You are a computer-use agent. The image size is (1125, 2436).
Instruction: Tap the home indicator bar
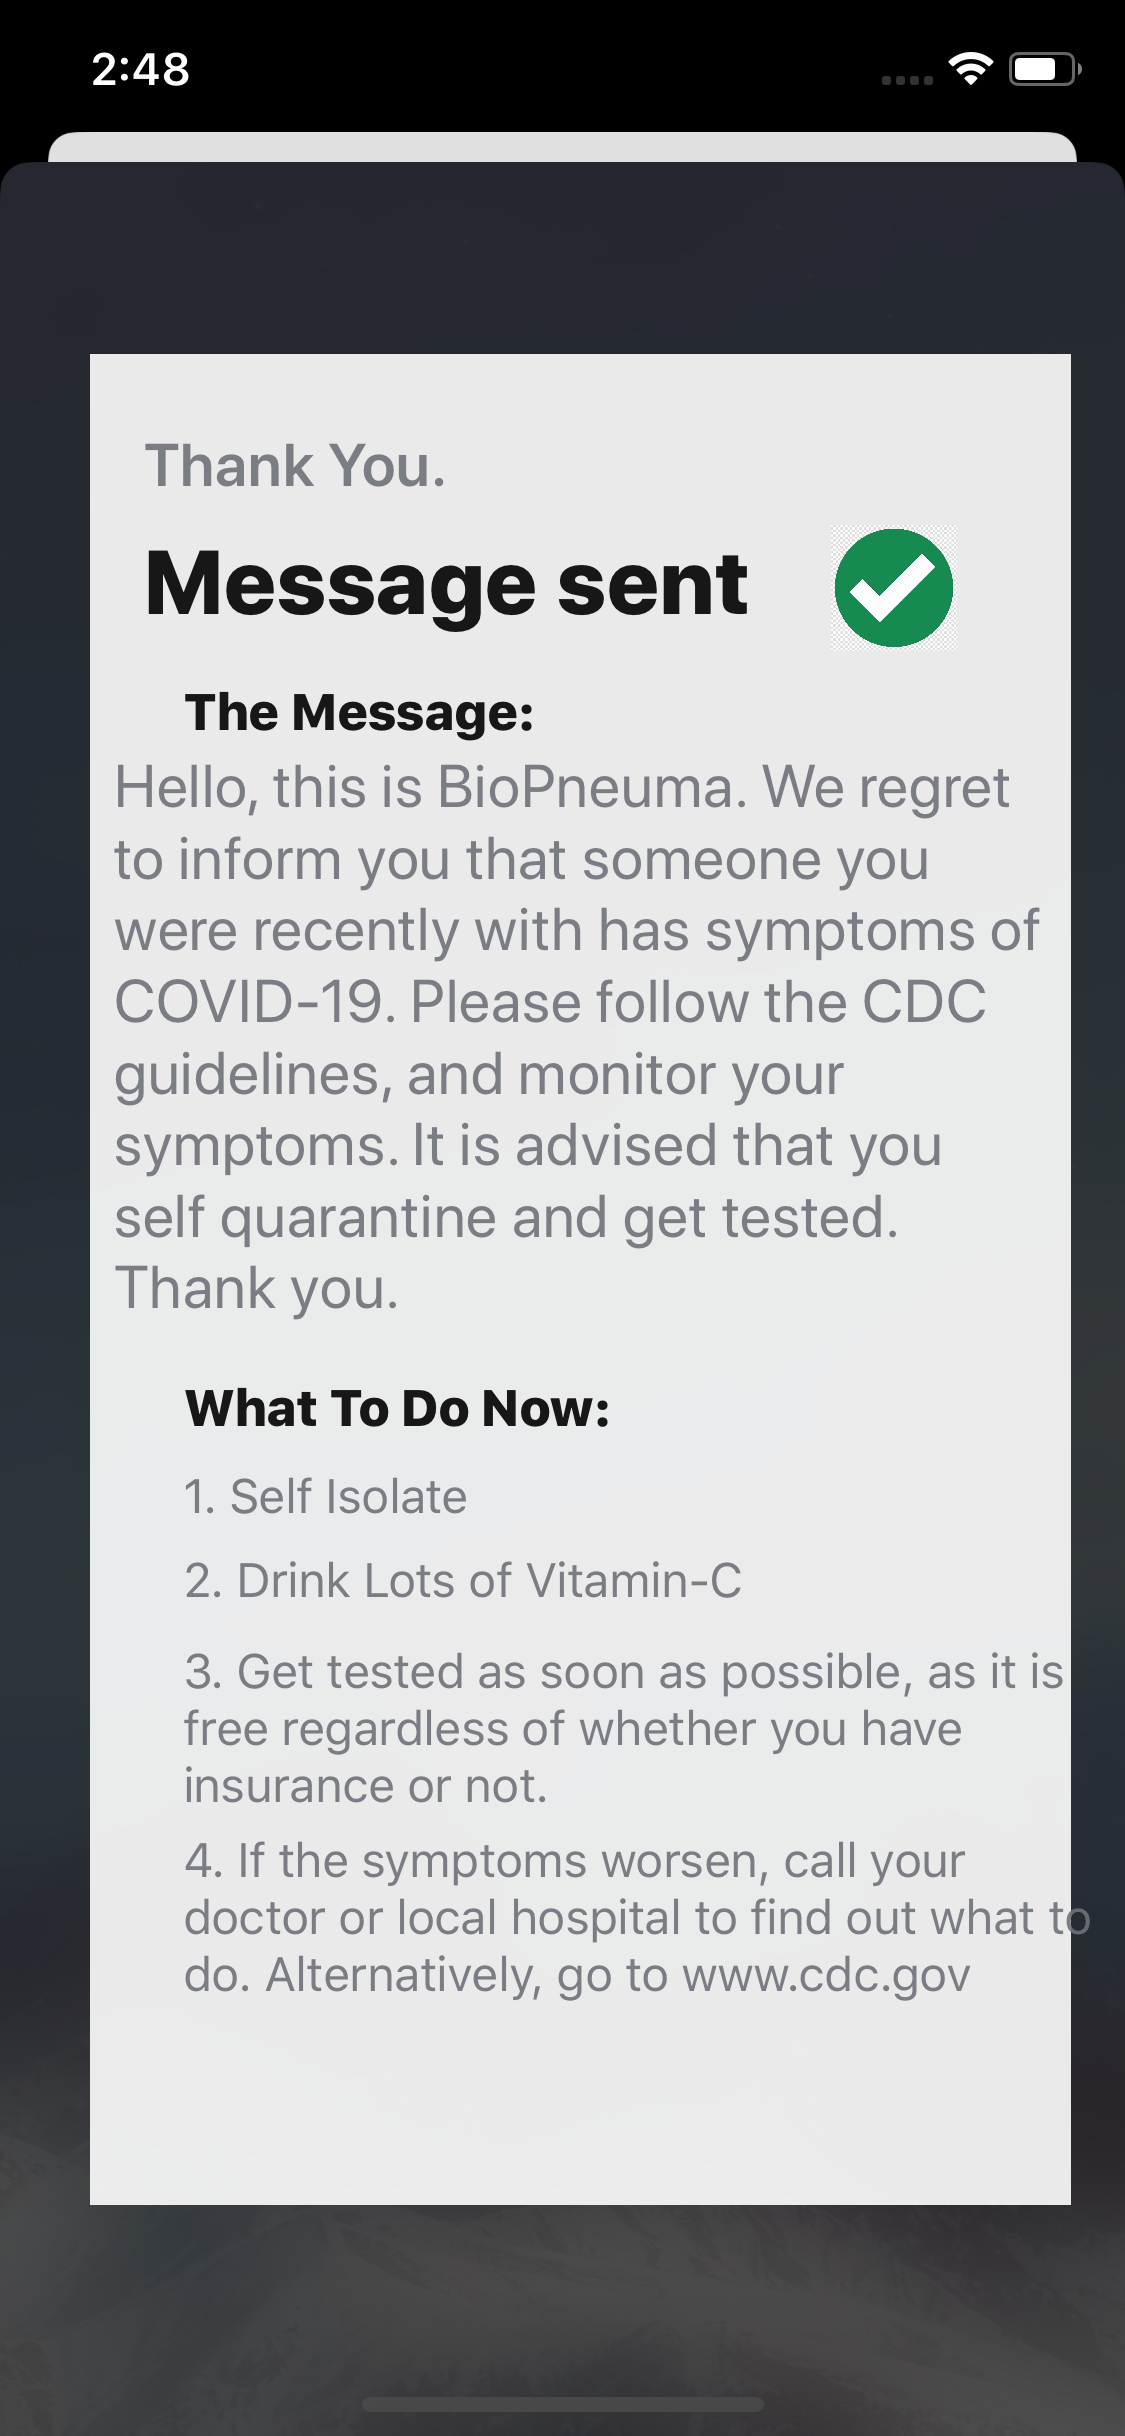pyautogui.click(x=562, y=2403)
